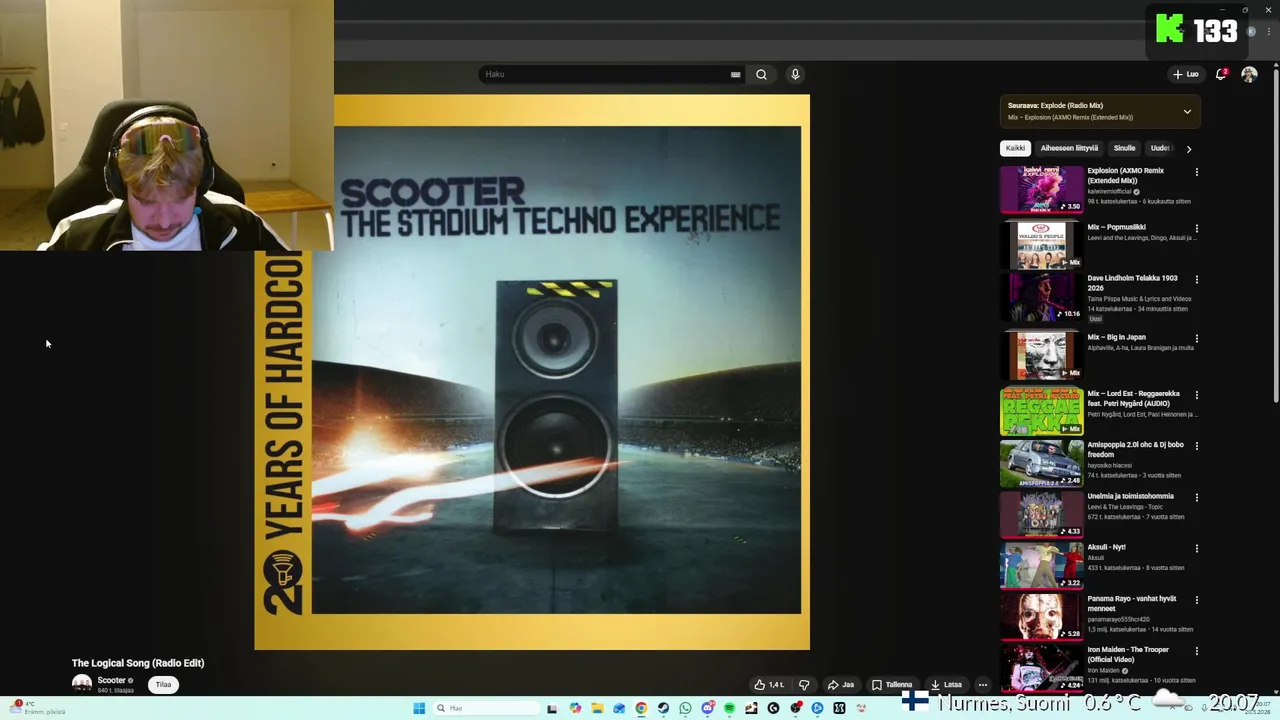The image size is (1280, 720).
Task: Open options for Aksuli - Nyt! video
Action: [1196, 548]
